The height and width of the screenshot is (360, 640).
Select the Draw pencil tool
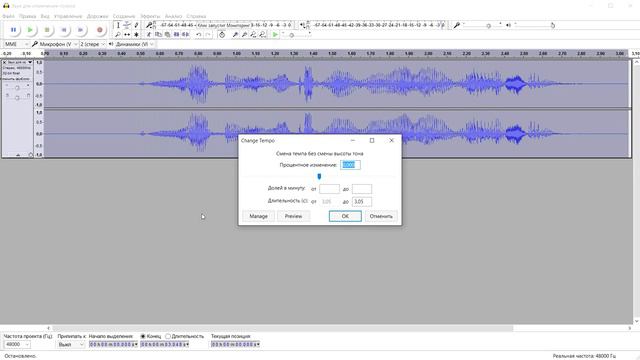click(x=136, y=25)
